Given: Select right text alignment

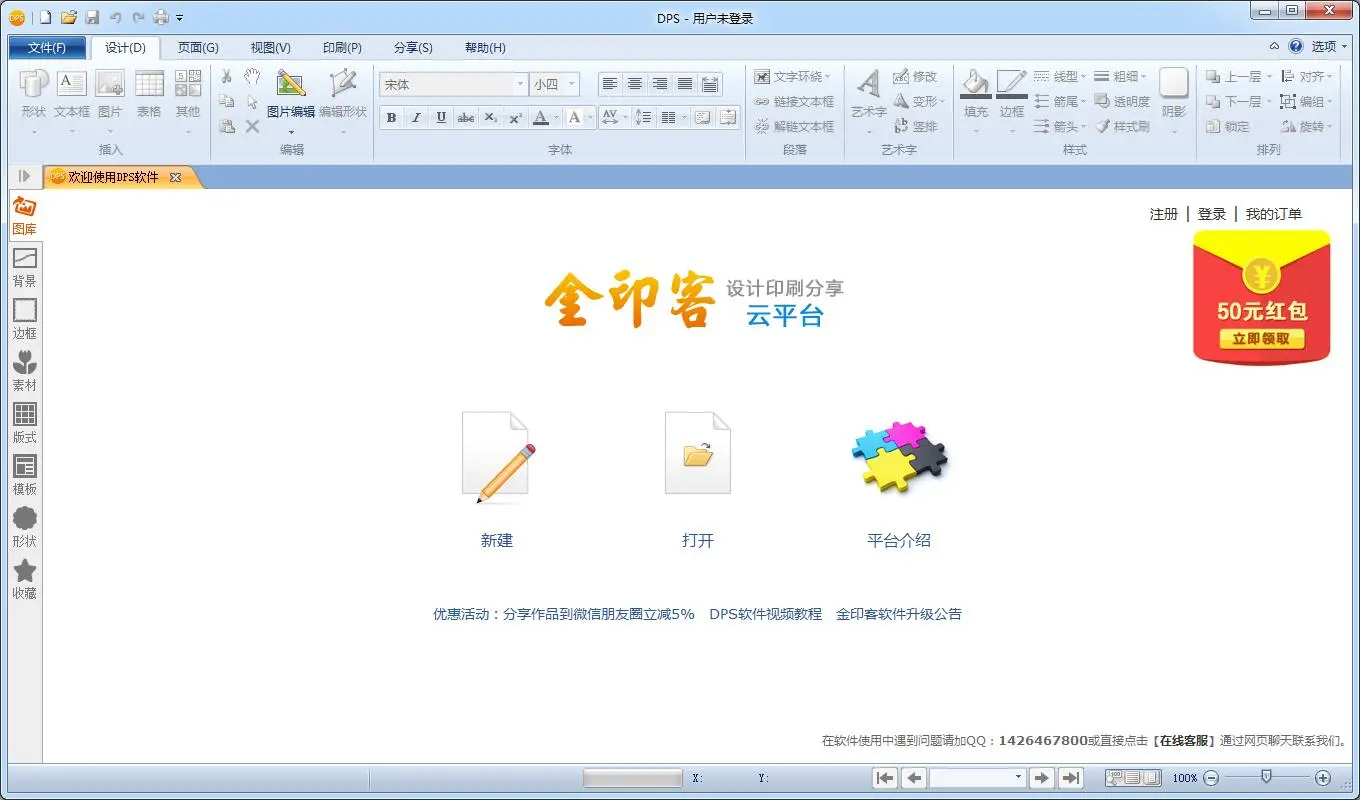Looking at the screenshot, I should [x=659, y=84].
